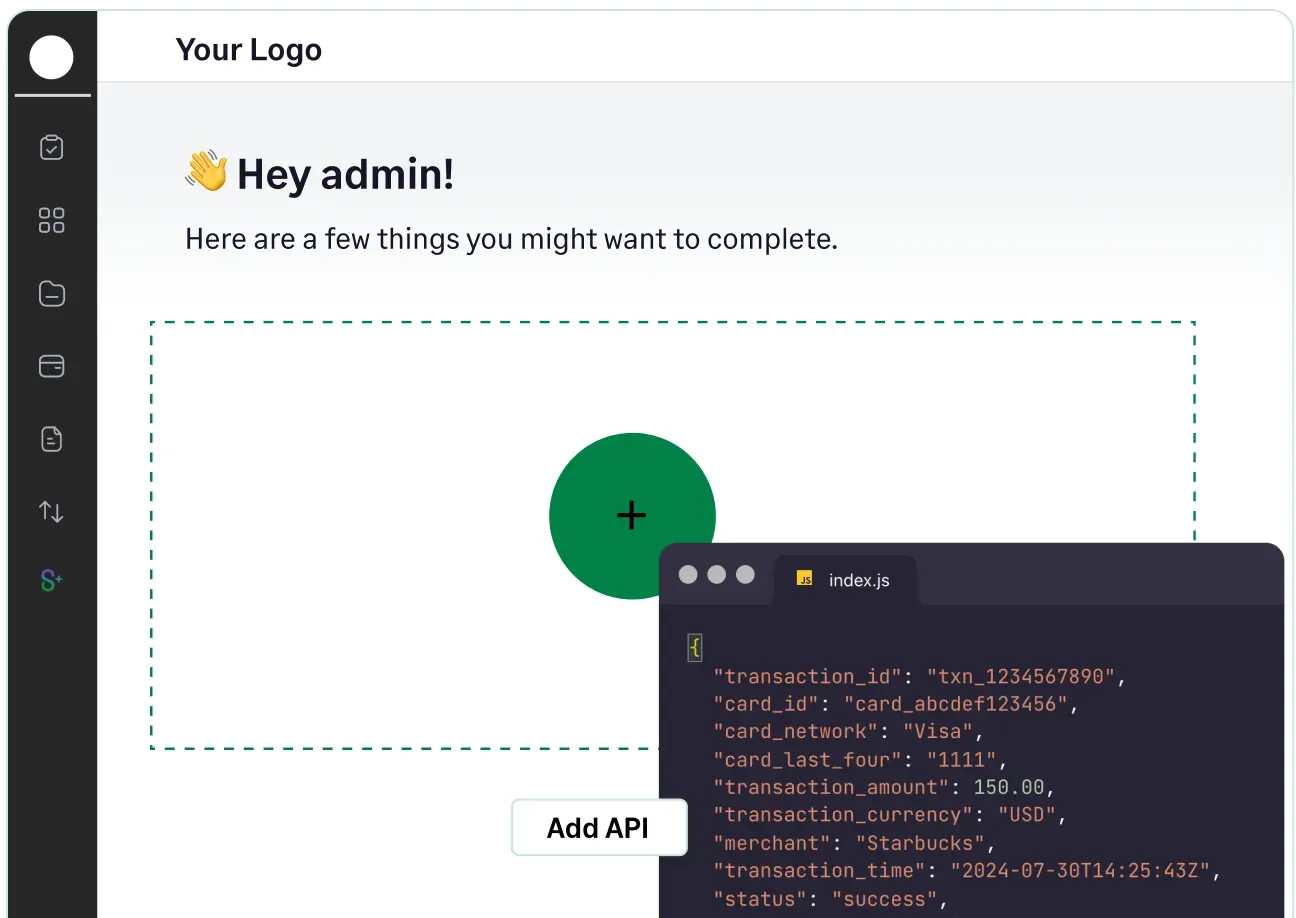Click the rightmost gray window dot
This screenshot has height=918, width=1296.
pyautogui.click(x=745, y=574)
